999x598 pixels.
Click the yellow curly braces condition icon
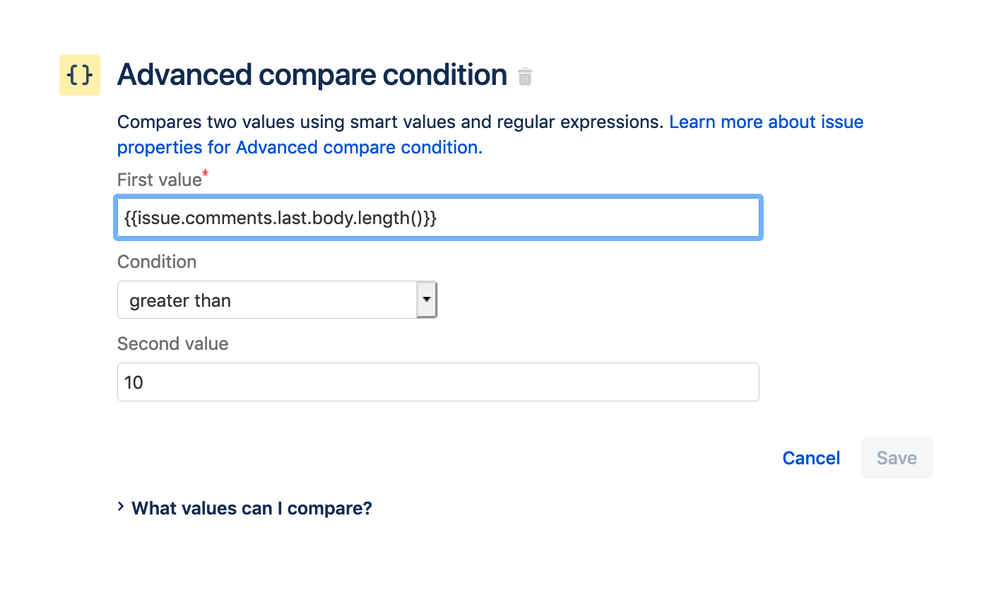79,75
